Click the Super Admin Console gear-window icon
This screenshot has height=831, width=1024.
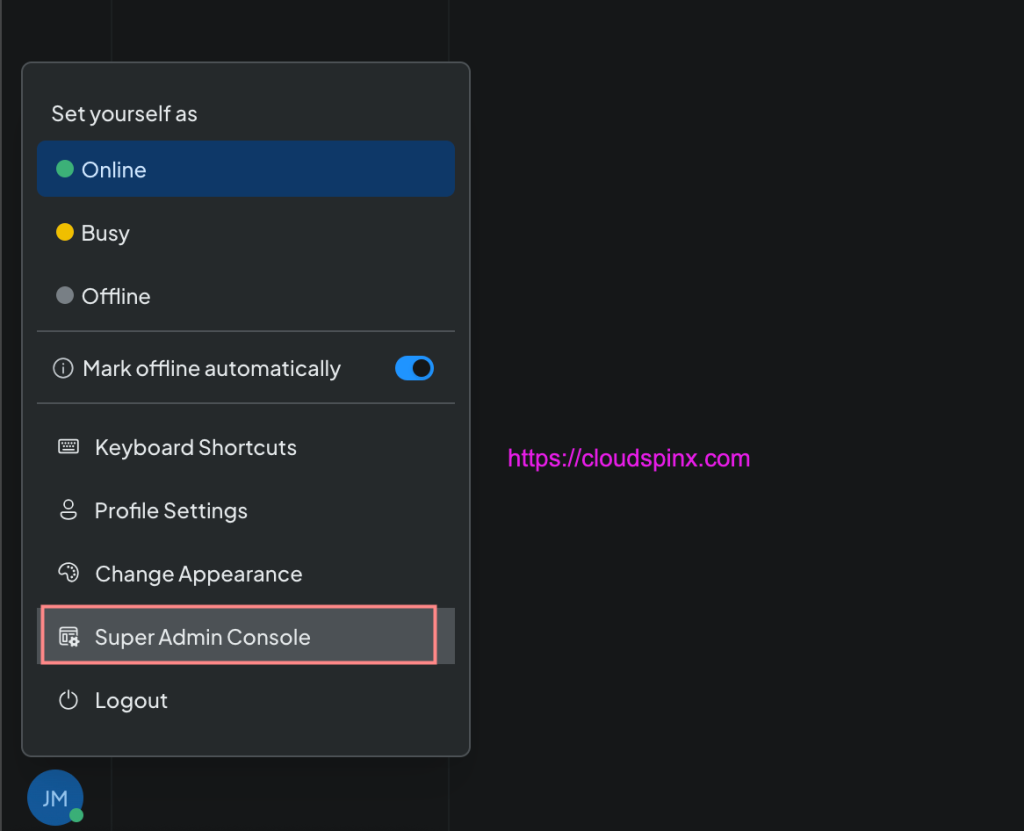tap(69, 637)
